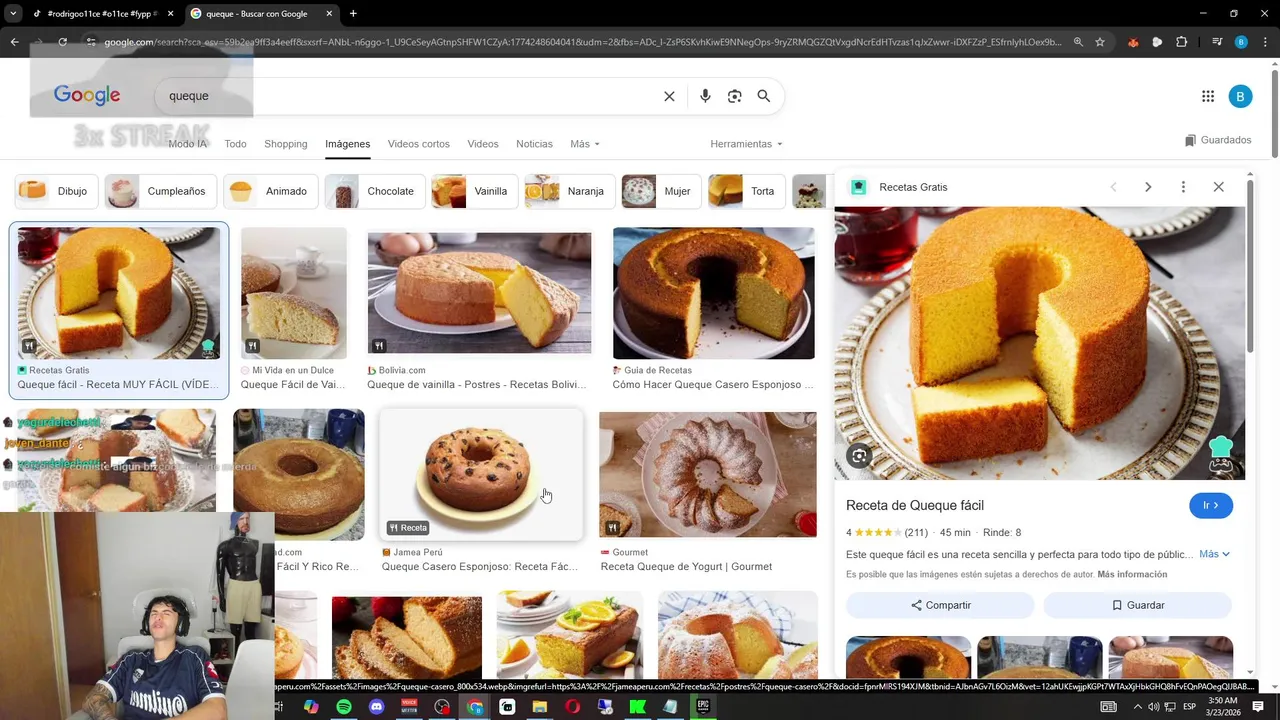The image size is (1280, 720).
Task: Open the Google apps grid
Action: click(1208, 96)
